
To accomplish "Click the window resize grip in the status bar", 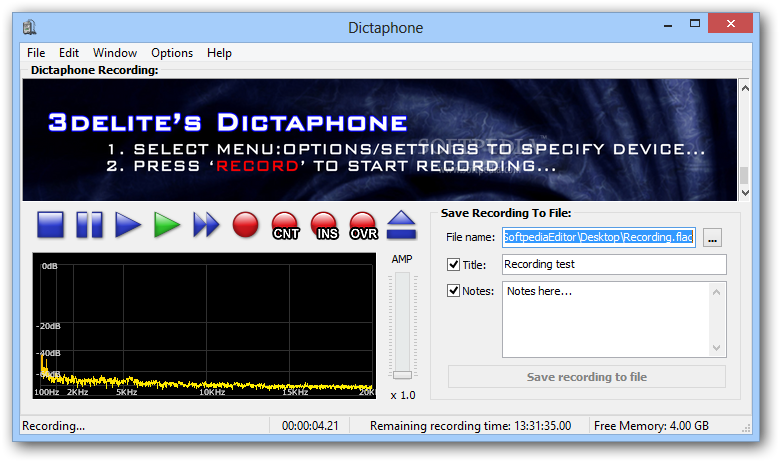I will point(746,428).
